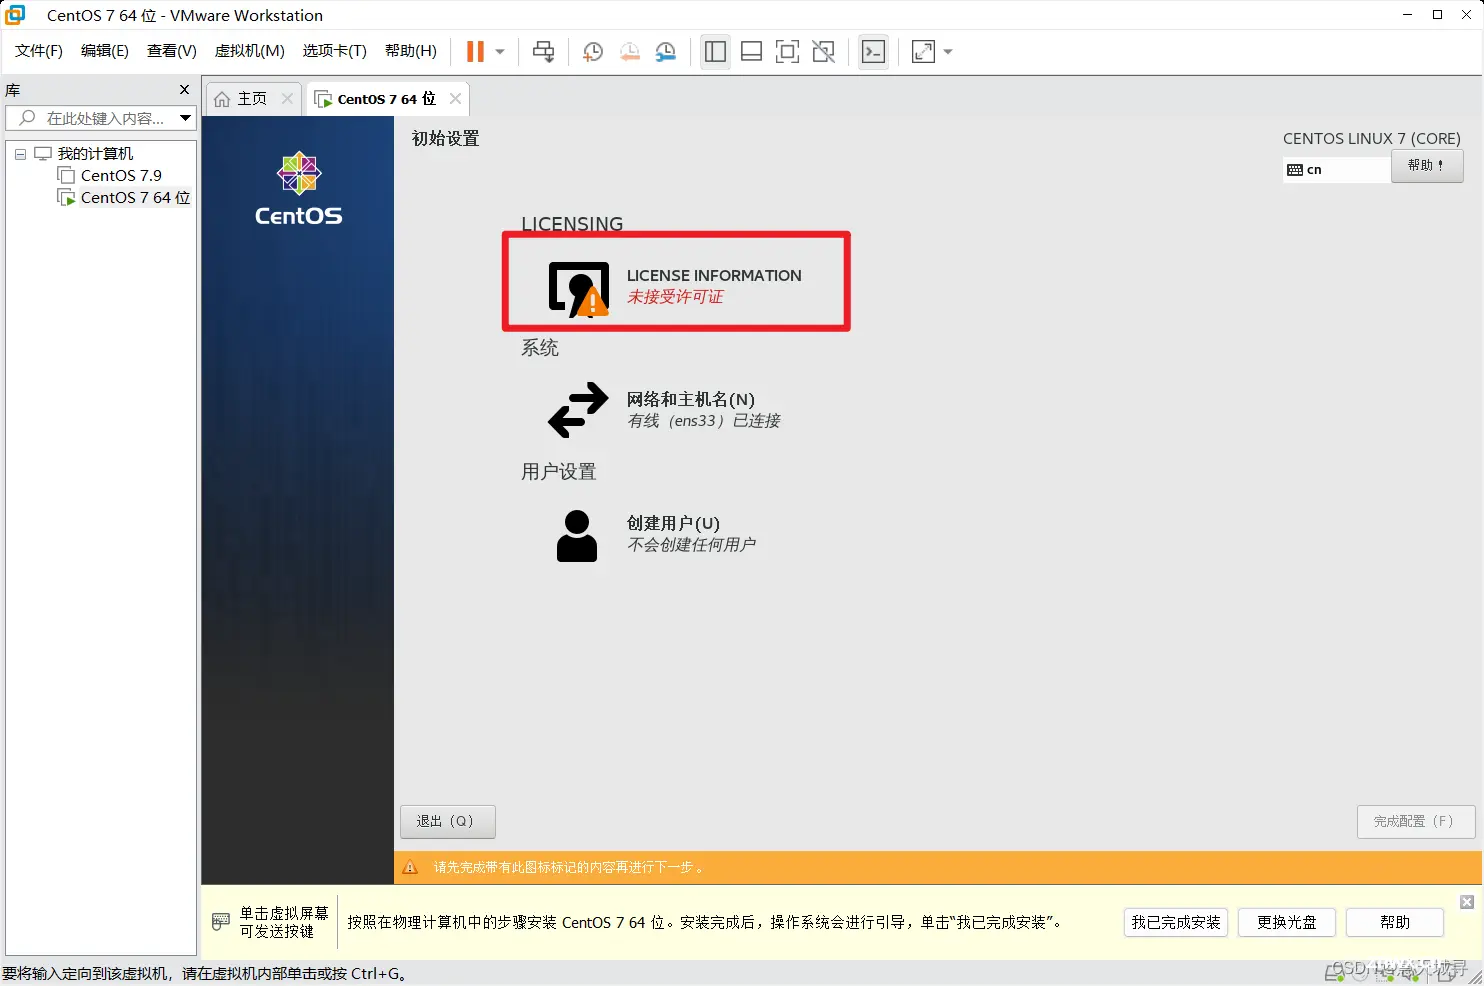Image resolution: width=1484 pixels, height=986 pixels.
Task: Open the 文件(F) menu
Action: [39, 51]
